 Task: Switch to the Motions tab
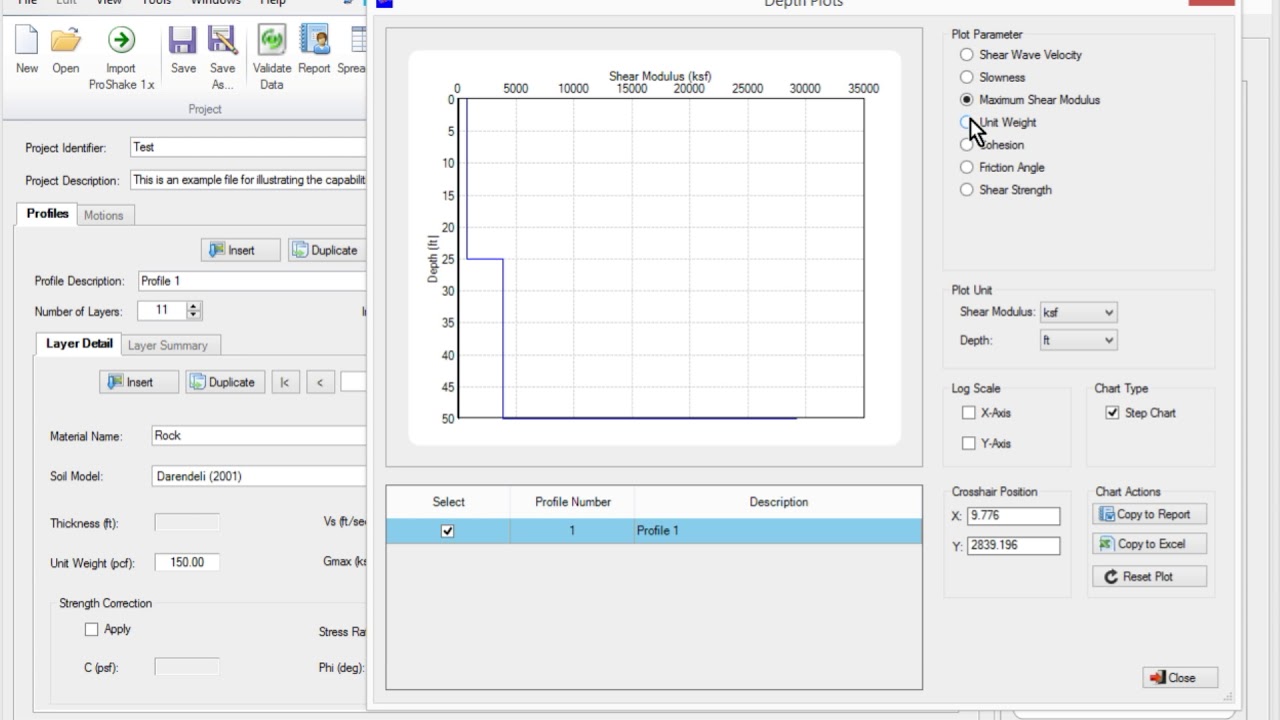(103, 215)
